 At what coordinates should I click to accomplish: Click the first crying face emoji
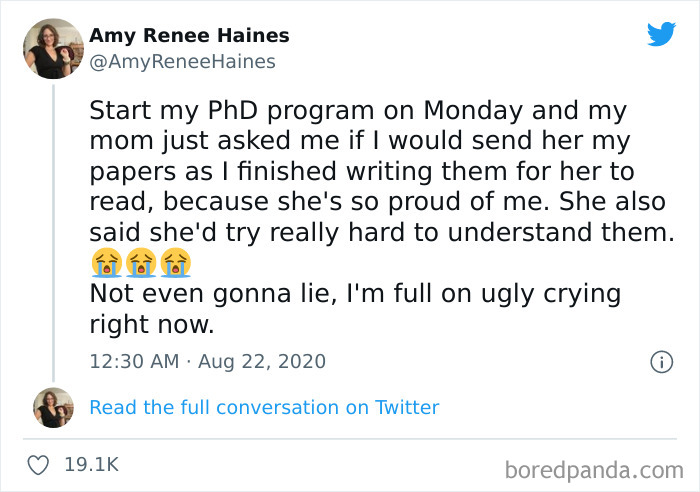106,263
